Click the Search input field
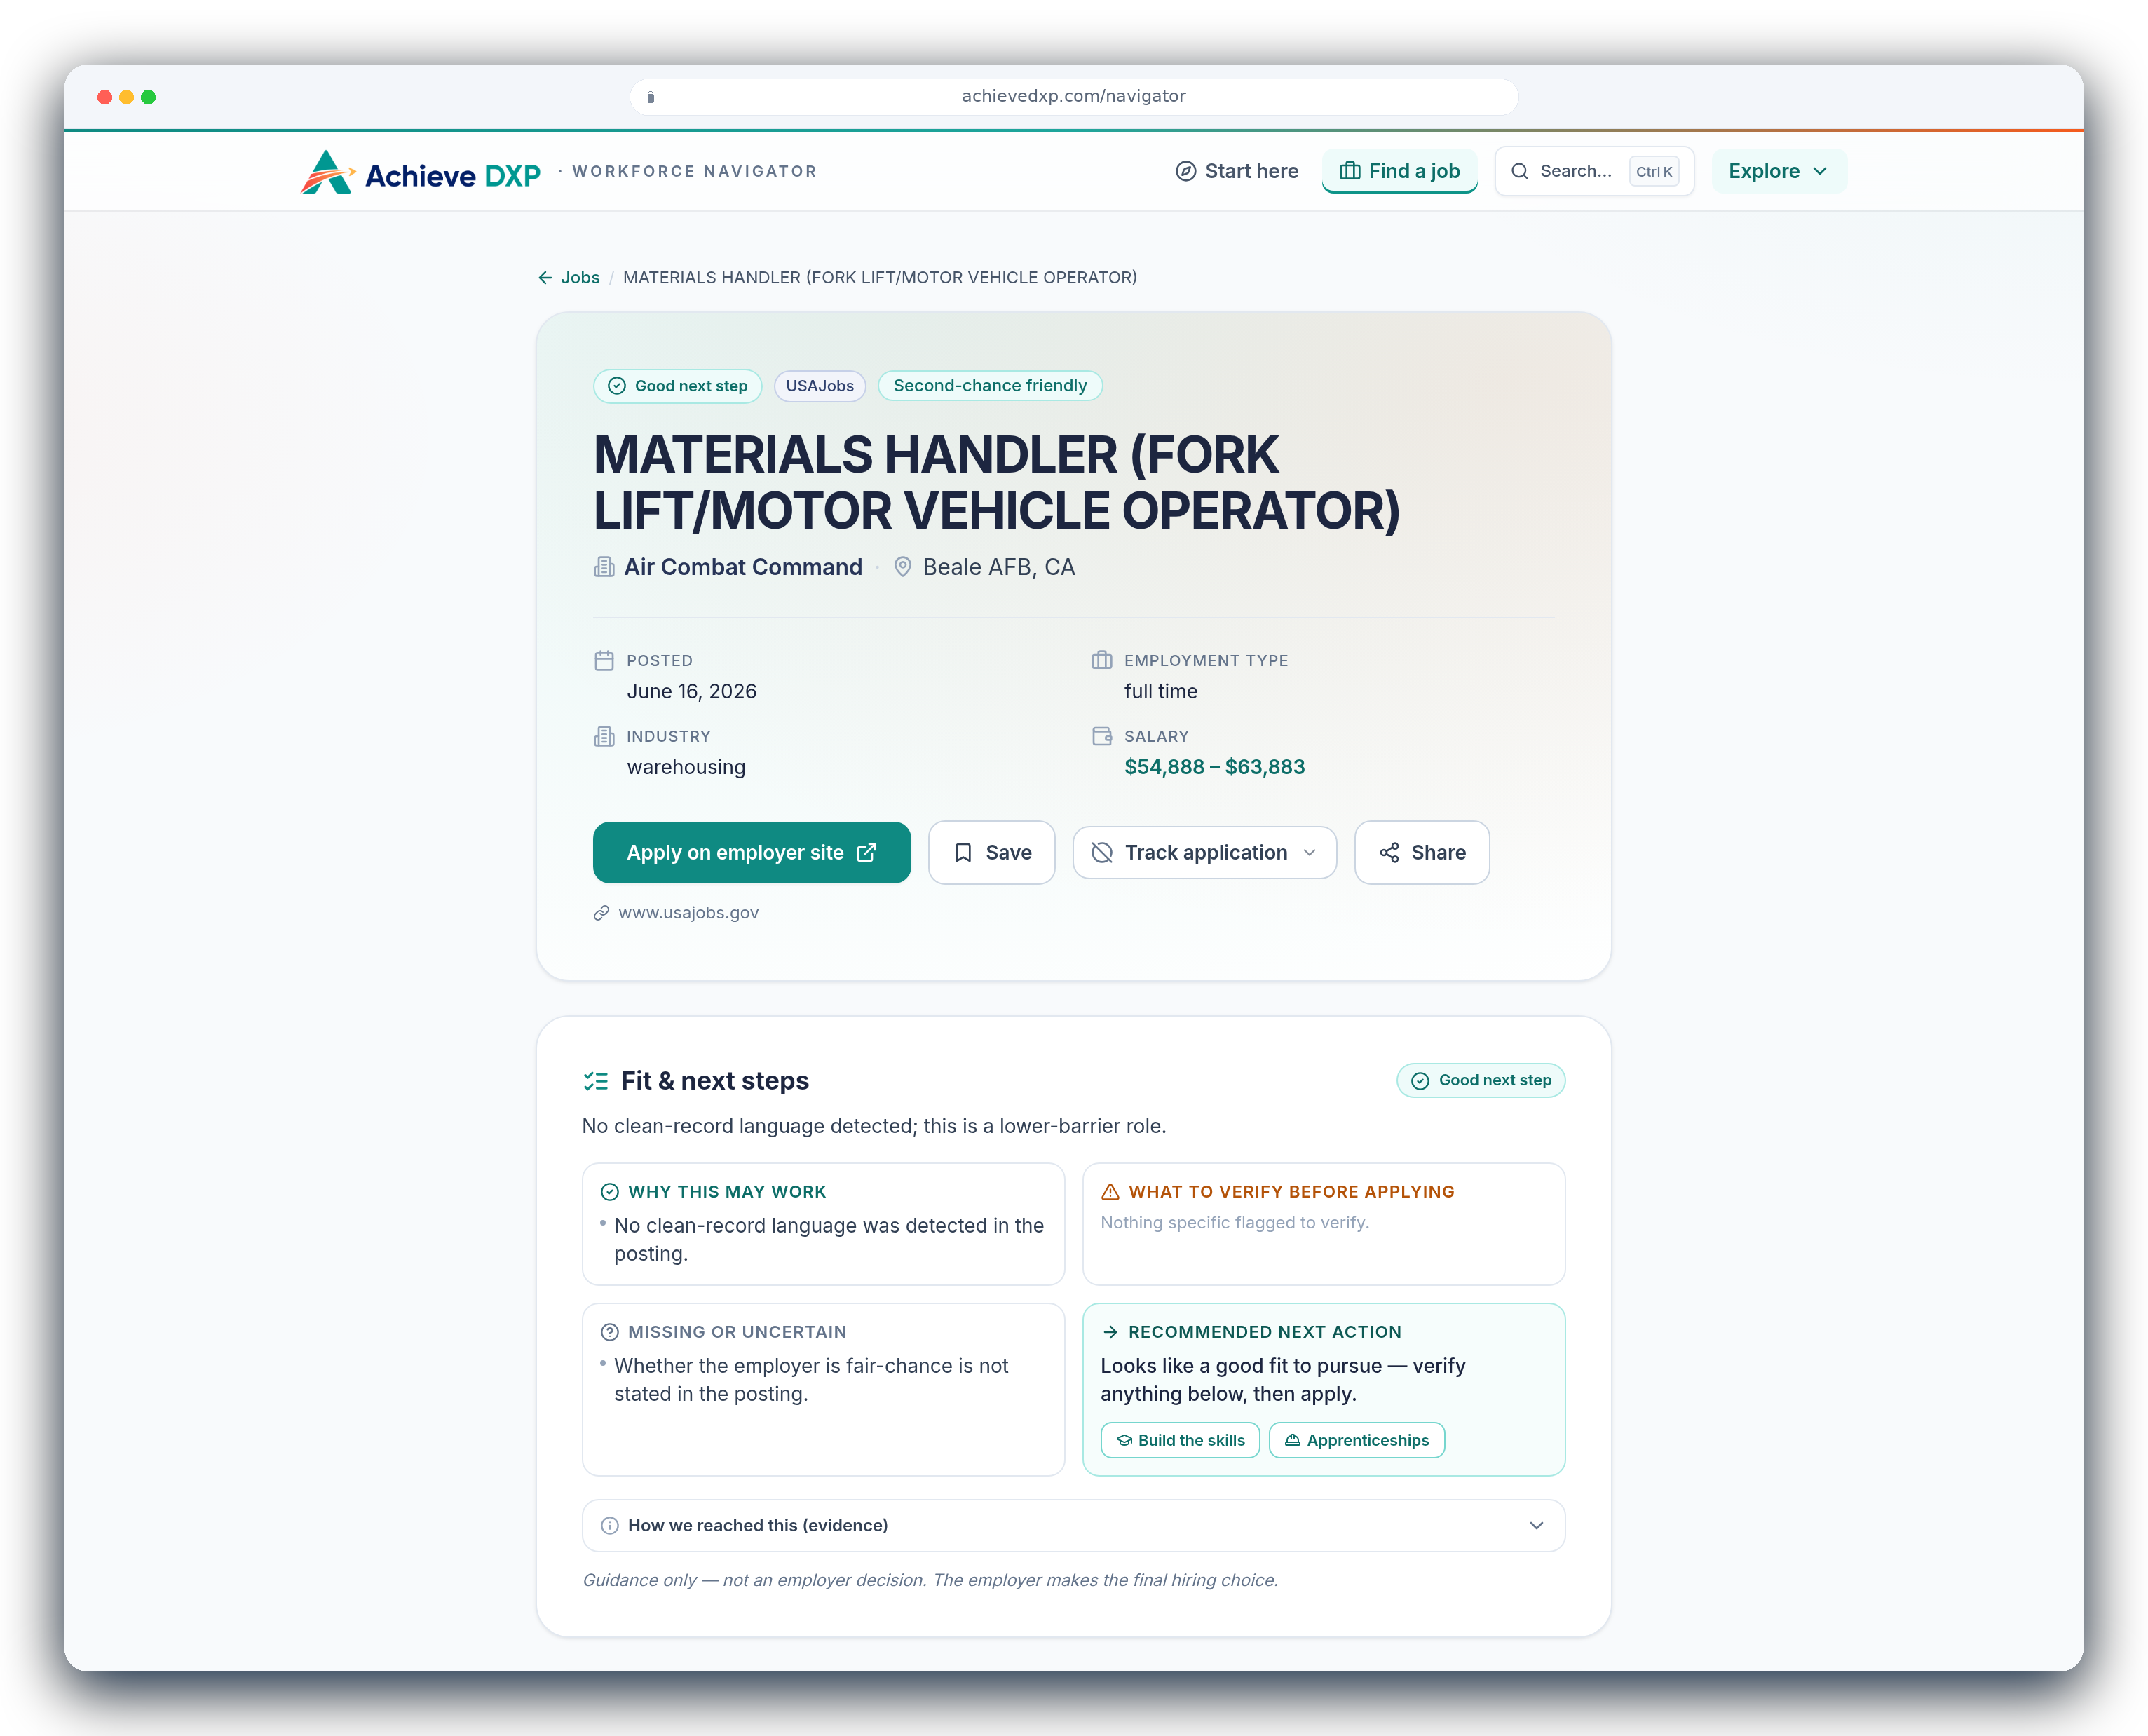2148x1736 pixels. (1594, 171)
